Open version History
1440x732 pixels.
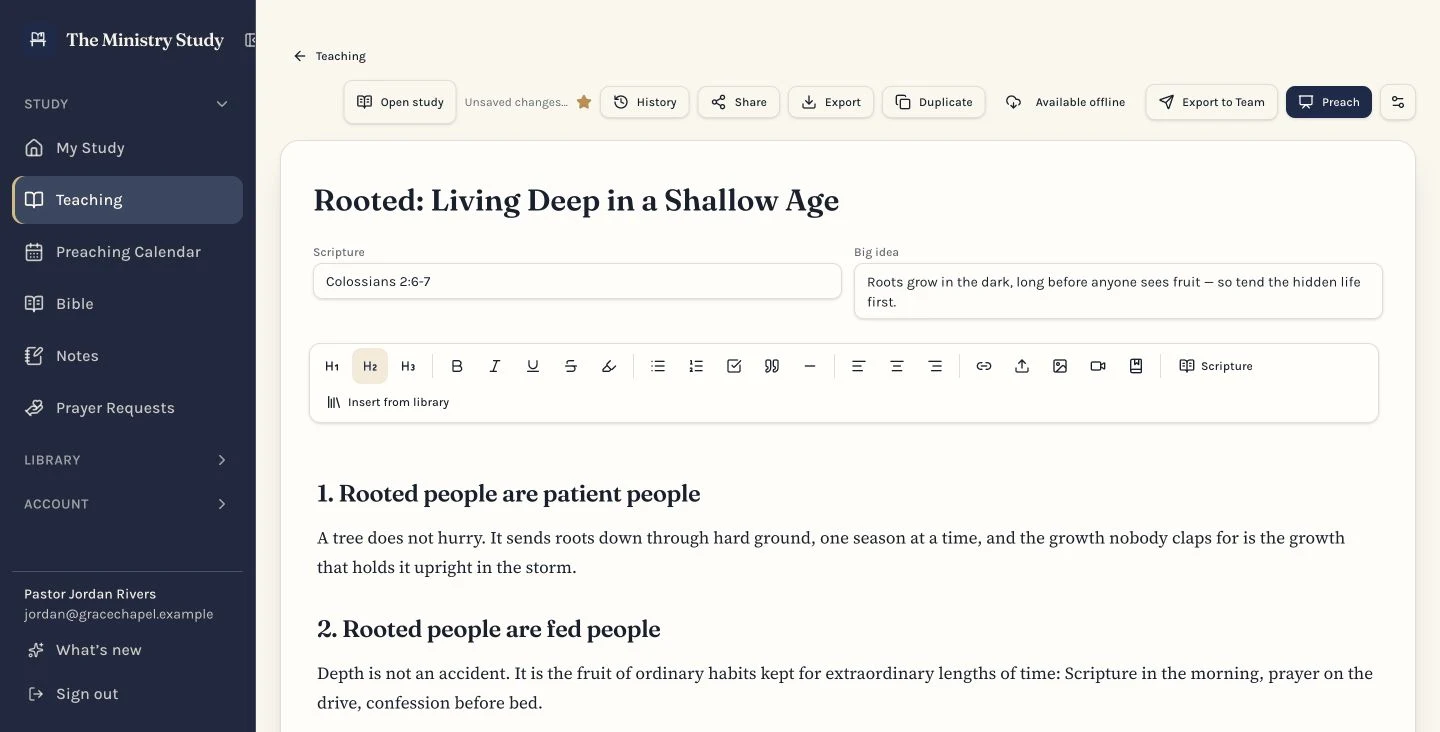(x=645, y=102)
